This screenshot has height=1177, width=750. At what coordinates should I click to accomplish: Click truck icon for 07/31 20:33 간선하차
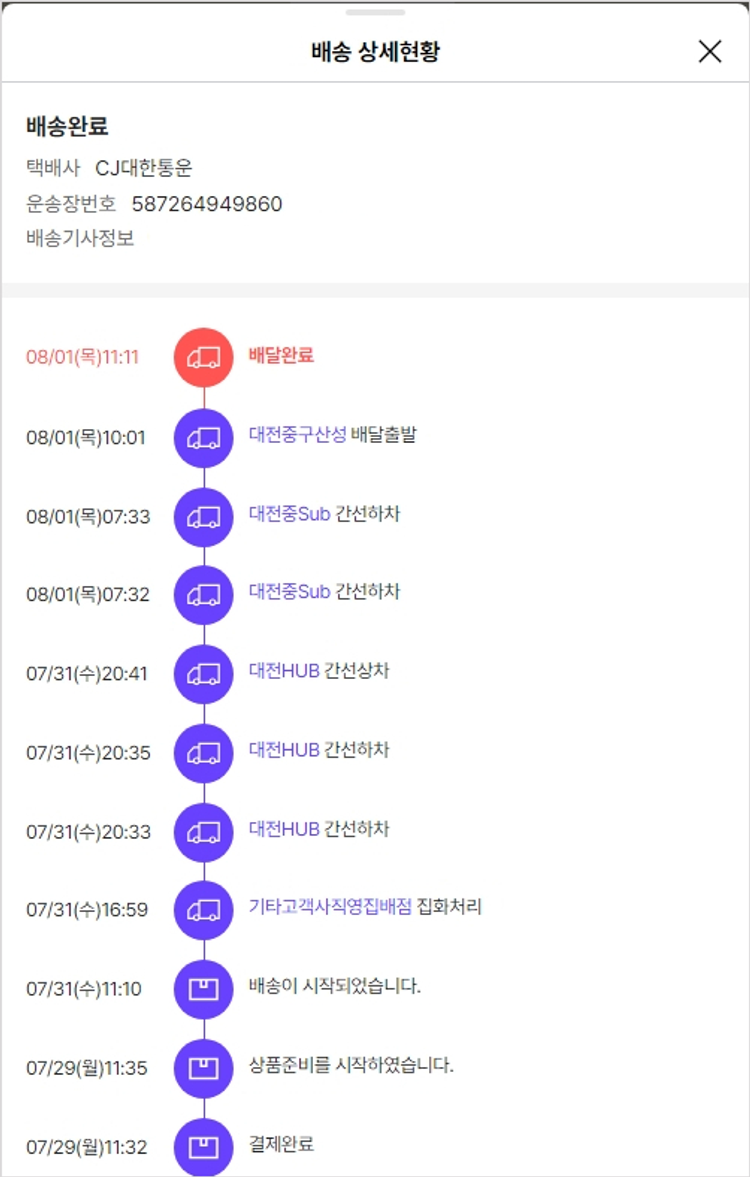coord(204,832)
